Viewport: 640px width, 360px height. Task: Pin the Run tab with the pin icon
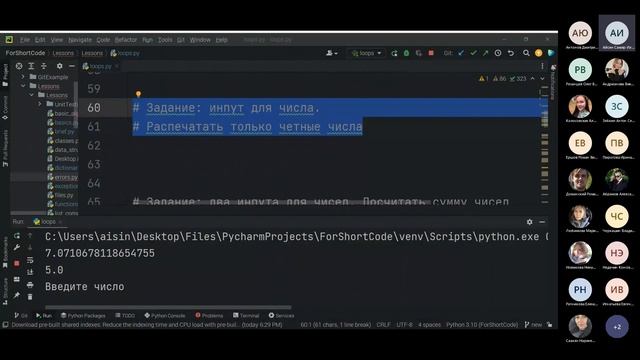(x=17, y=295)
